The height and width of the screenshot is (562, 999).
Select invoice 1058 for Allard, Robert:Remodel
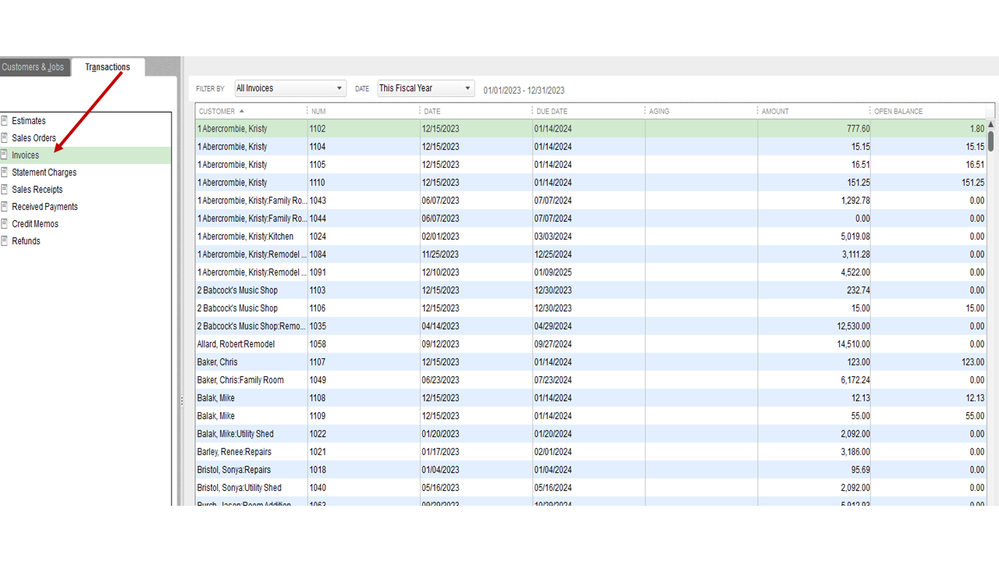tap(318, 344)
